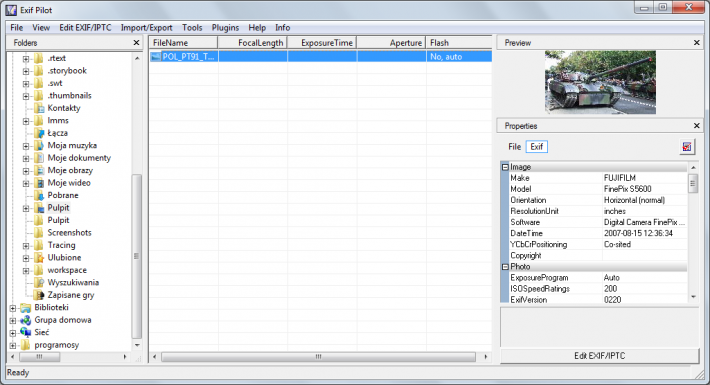The image size is (710, 385).
Task: Select the workspace folder
Action: 67,270
